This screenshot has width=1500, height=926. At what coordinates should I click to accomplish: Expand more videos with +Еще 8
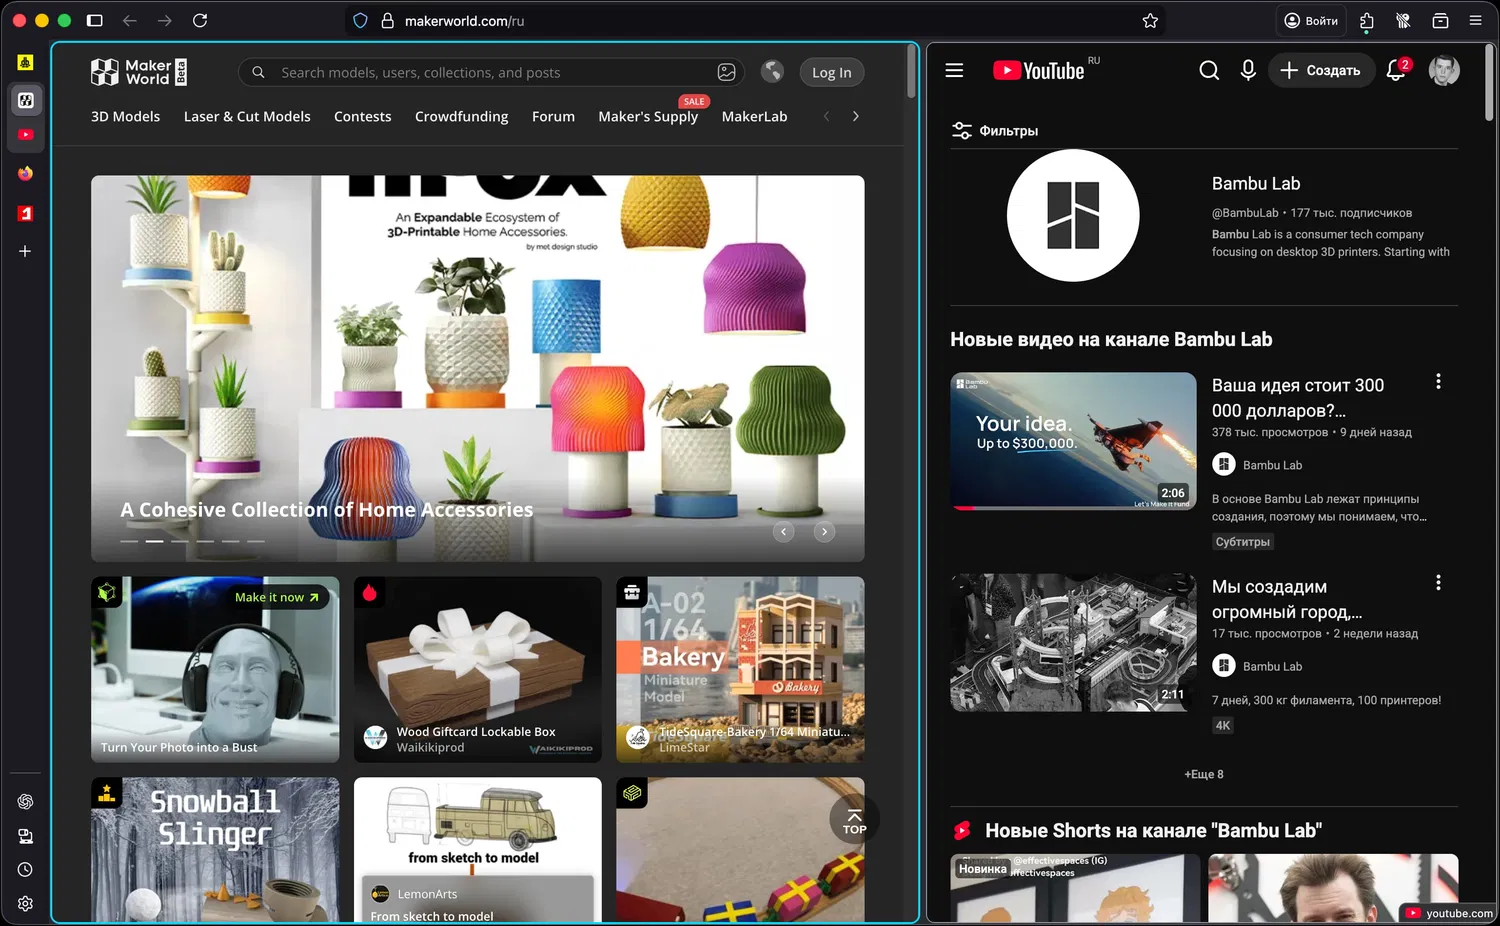(x=1204, y=774)
